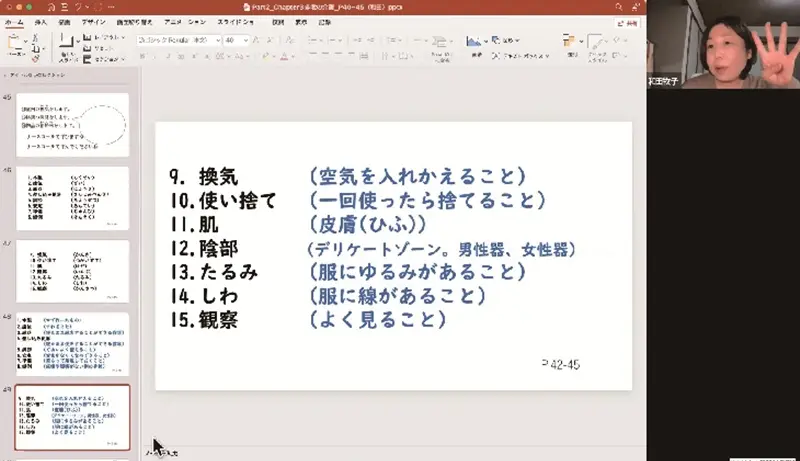The image size is (800, 461).
Task: Switch to the スライドショー tab
Action: click(236, 22)
